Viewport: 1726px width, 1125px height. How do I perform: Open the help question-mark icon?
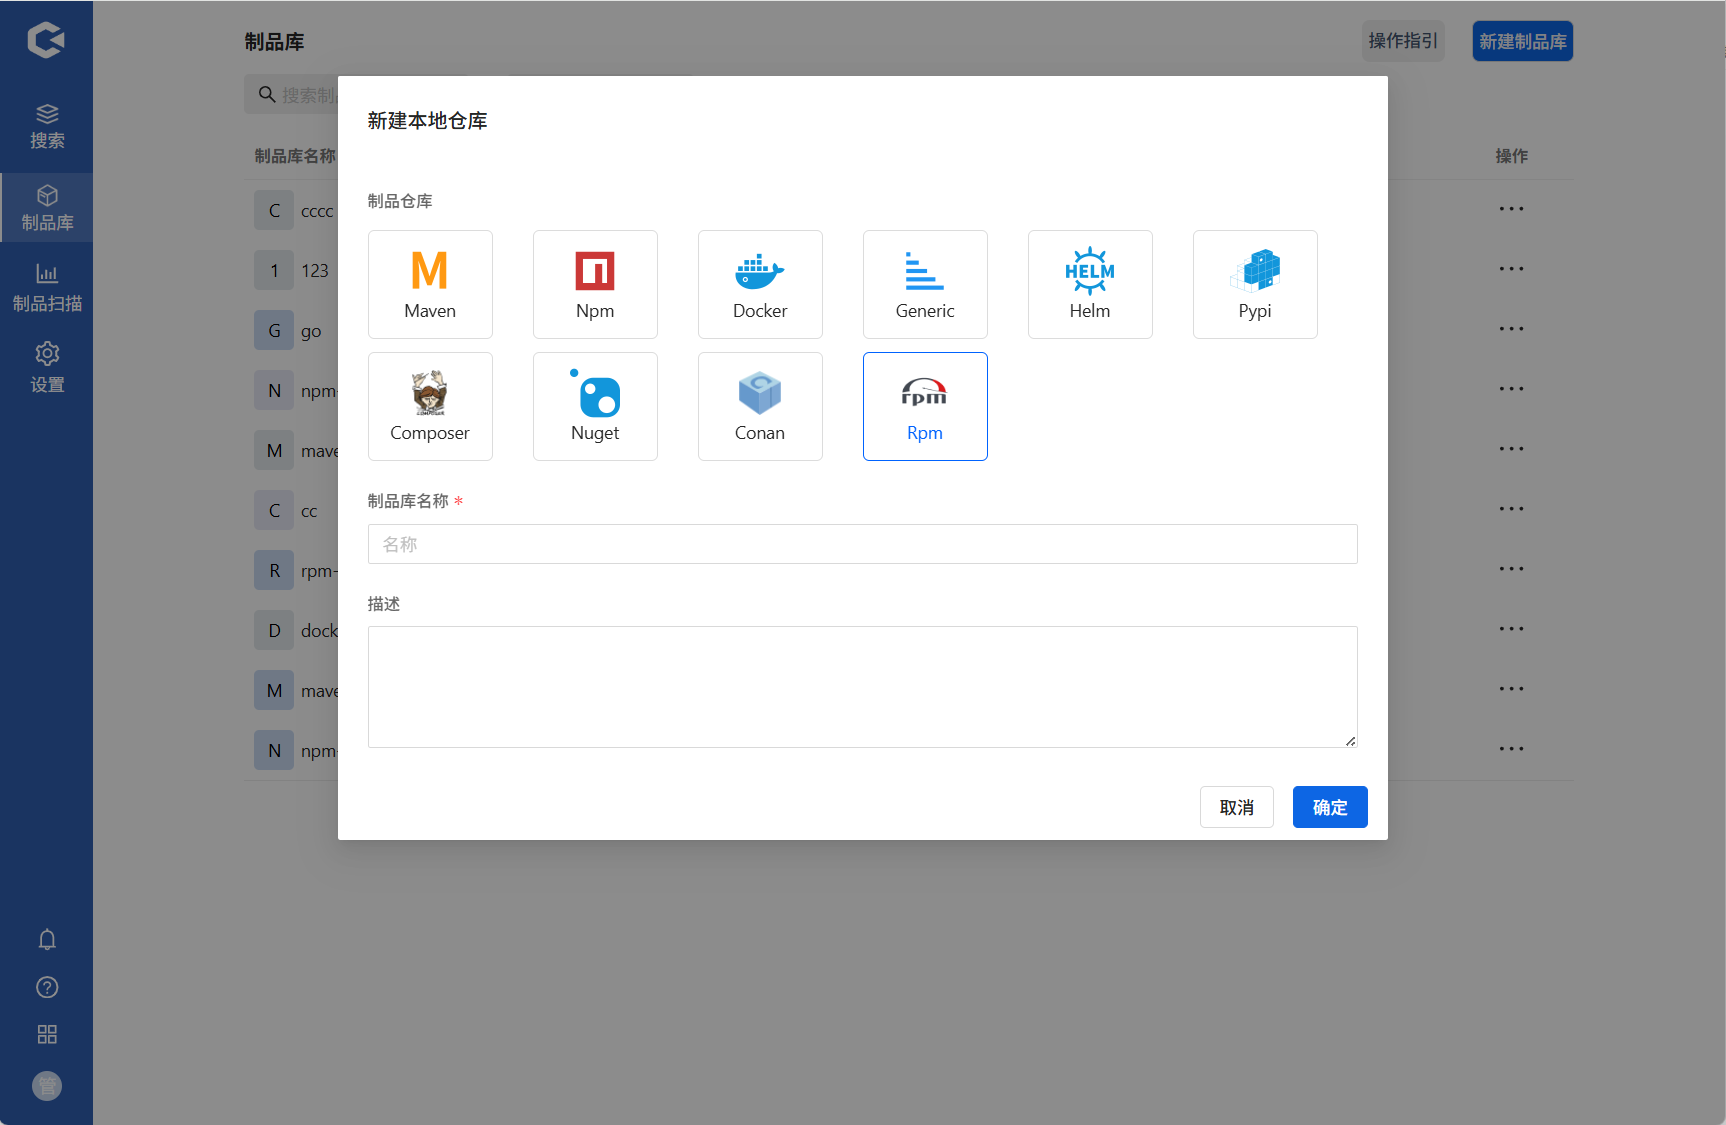click(47, 987)
